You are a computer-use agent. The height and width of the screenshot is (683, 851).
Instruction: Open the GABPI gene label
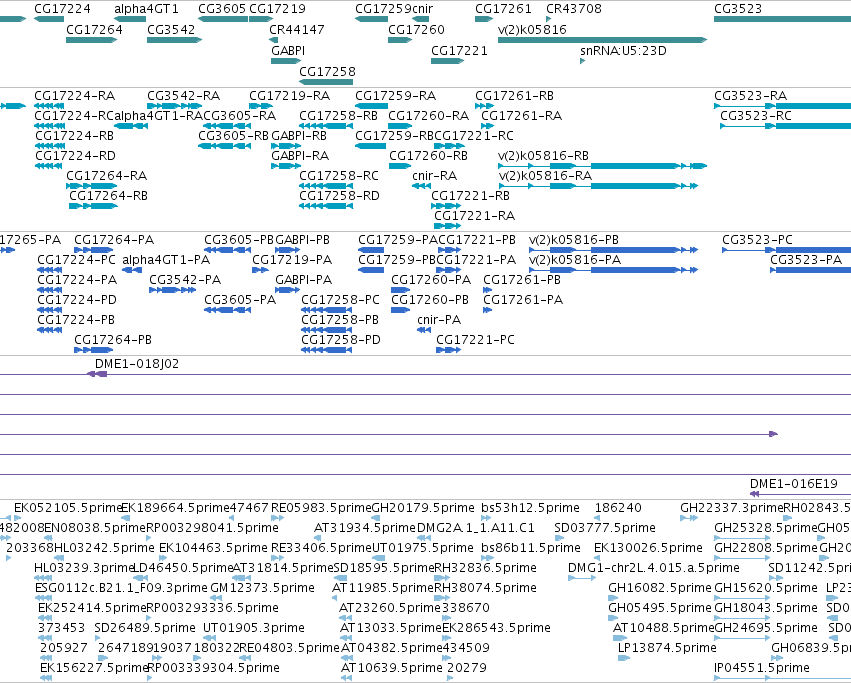(288, 50)
